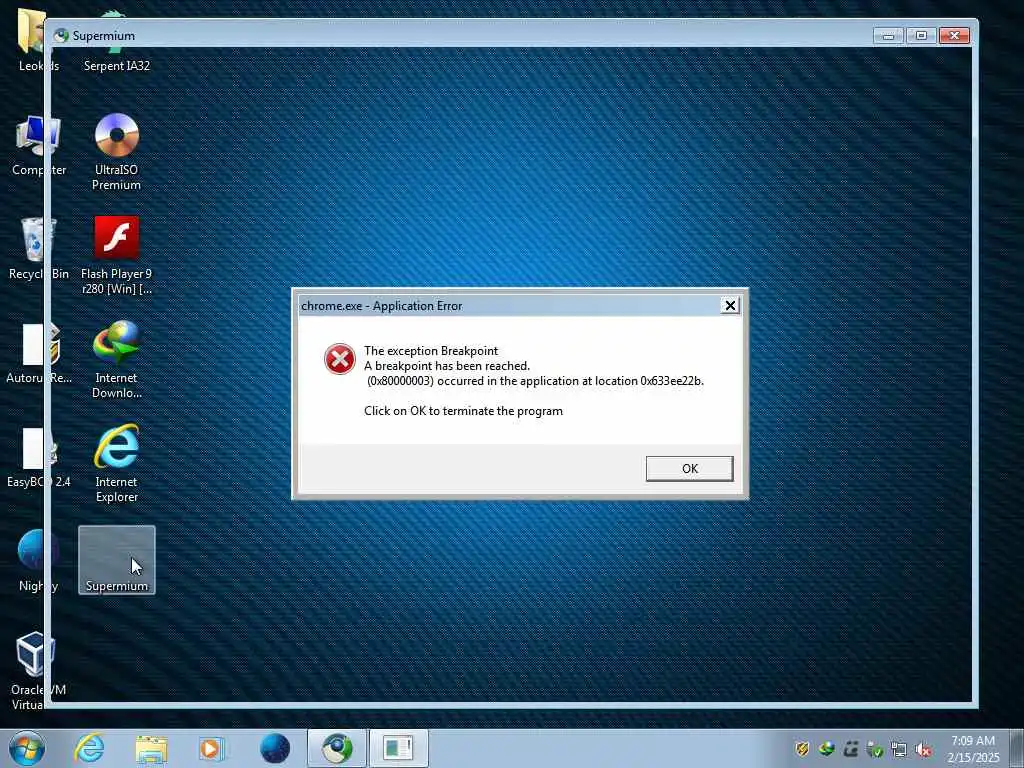Select the Flash Player 9 desktop icon
The width and height of the screenshot is (1024, 768).
tap(117, 255)
